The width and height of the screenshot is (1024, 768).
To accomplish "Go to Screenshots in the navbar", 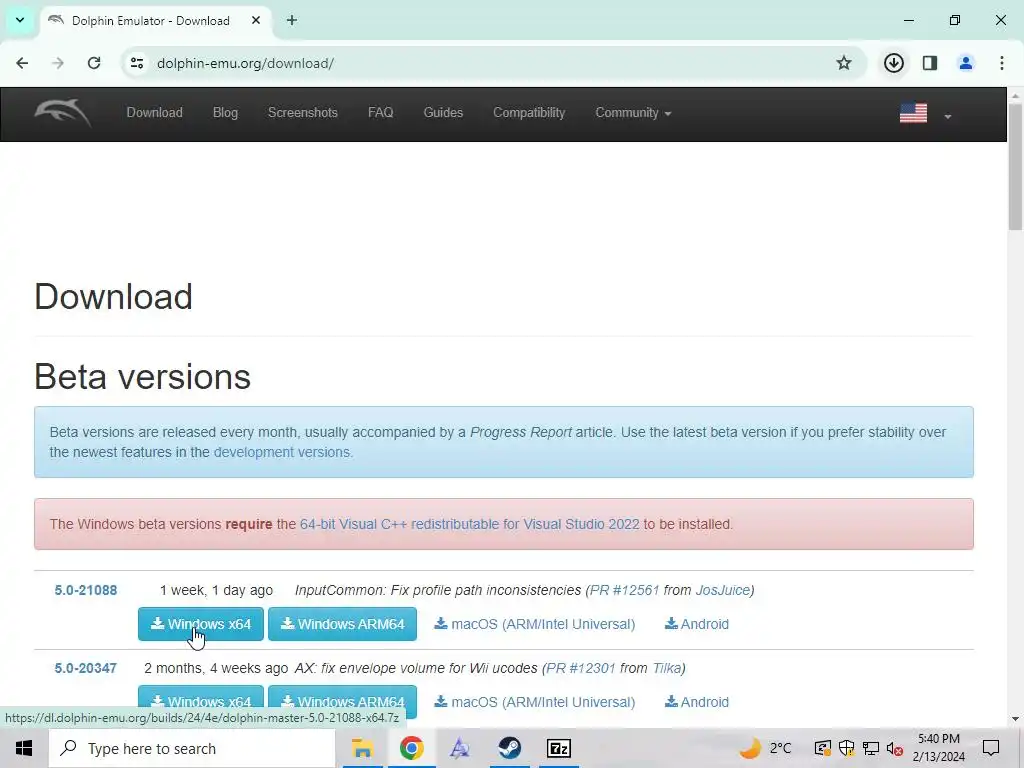I will coord(303,113).
